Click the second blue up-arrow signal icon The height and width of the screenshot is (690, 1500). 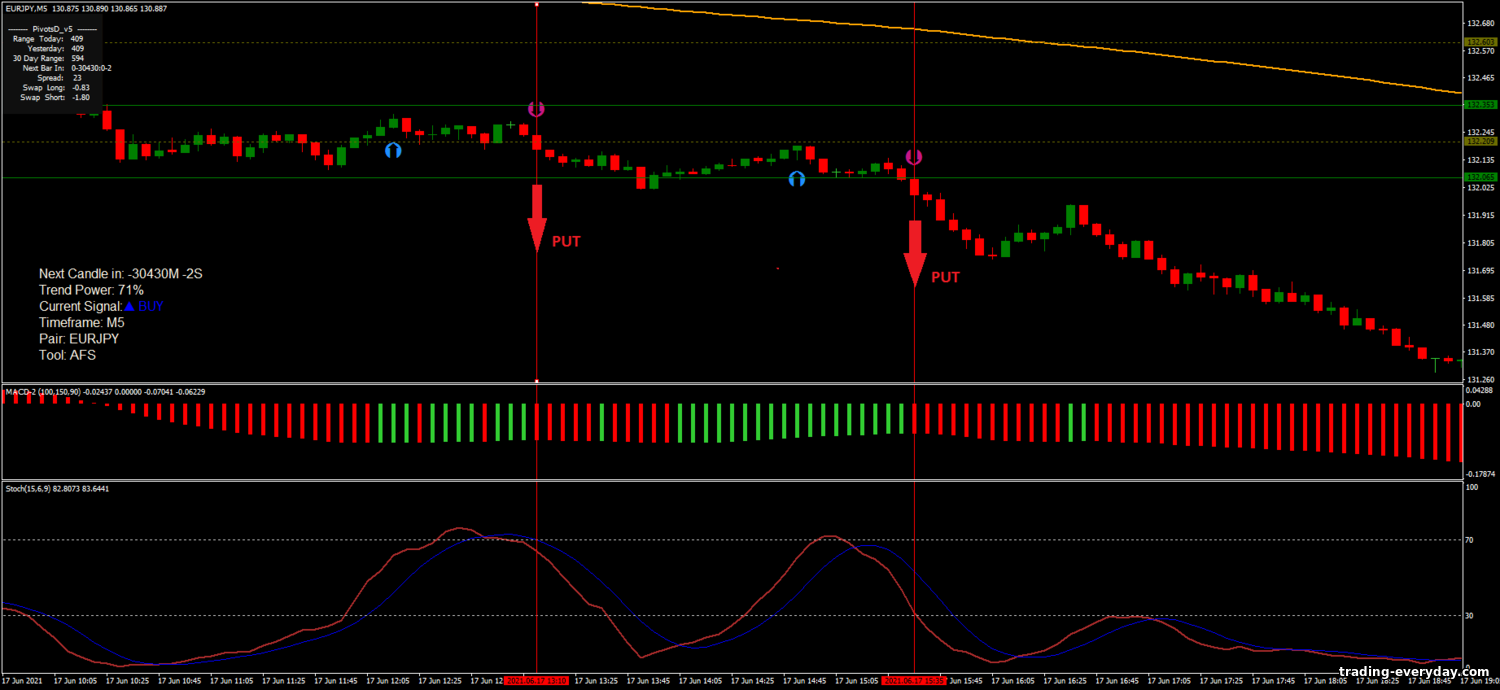coord(796,179)
